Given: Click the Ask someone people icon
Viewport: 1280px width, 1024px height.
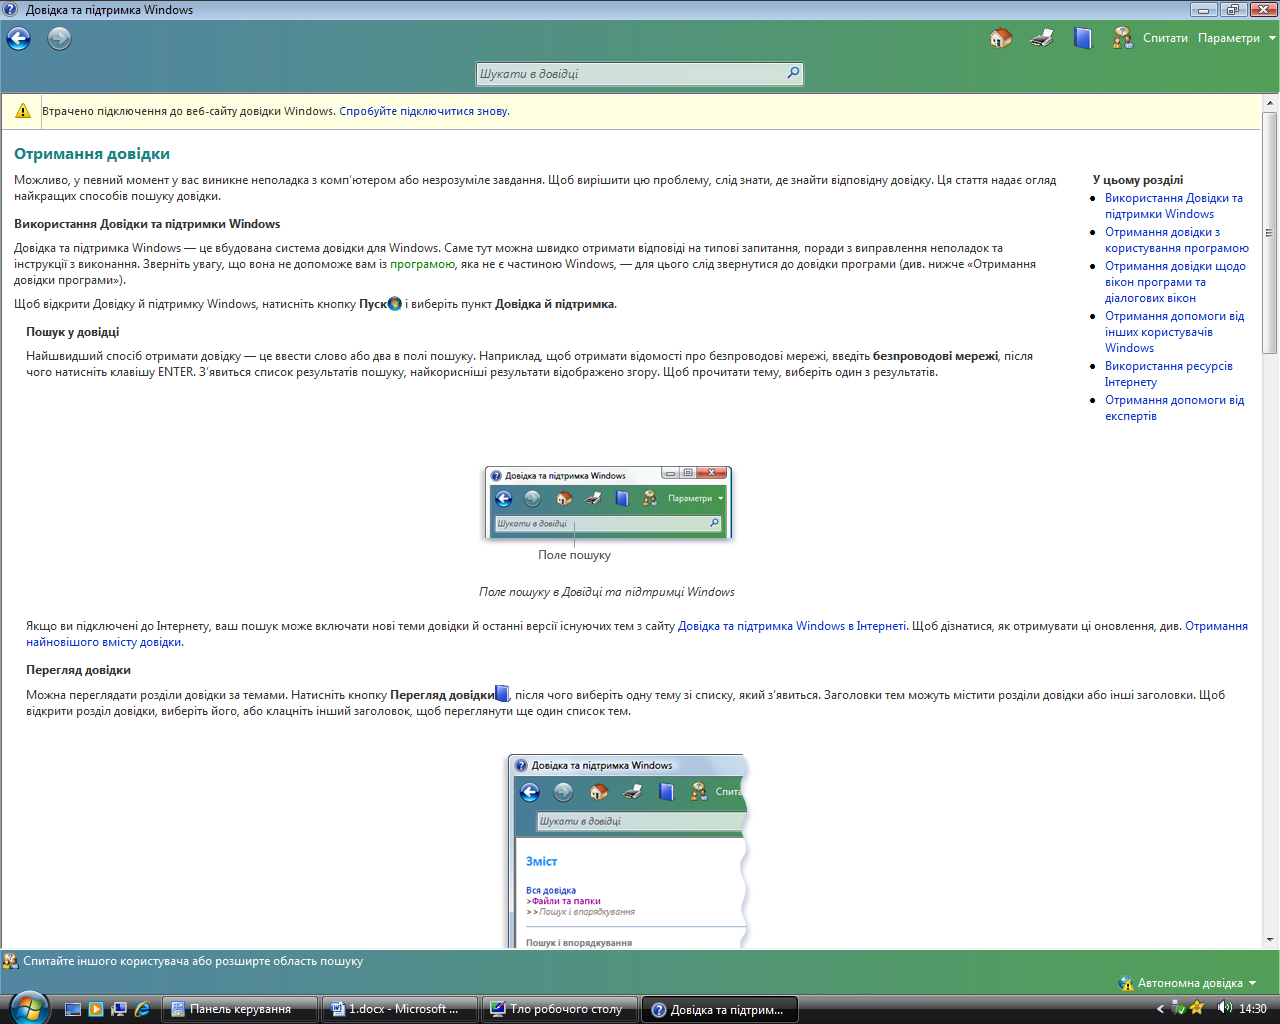Looking at the screenshot, I should pos(1122,38).
